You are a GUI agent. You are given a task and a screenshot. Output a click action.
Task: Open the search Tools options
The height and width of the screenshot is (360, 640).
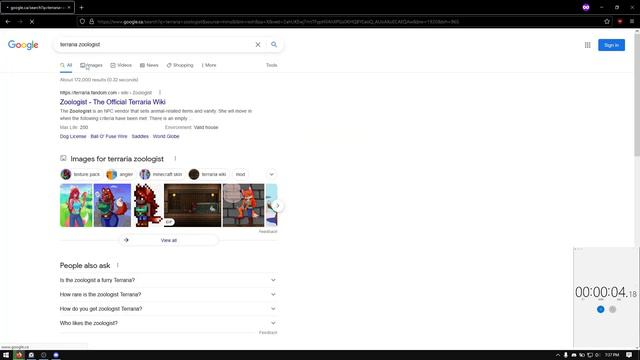(271, 65)
